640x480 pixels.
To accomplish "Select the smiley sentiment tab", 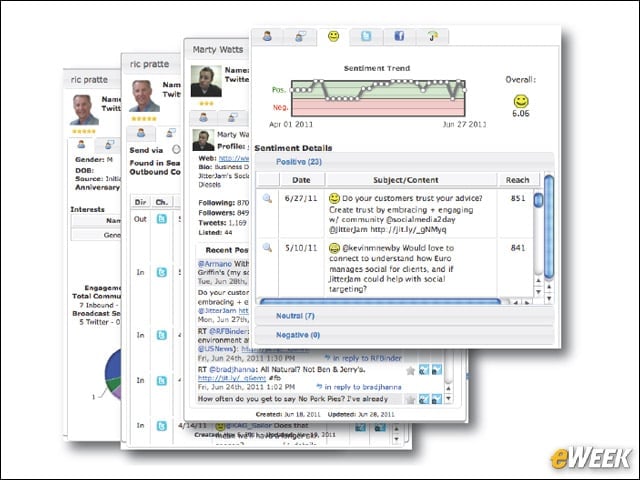I will pyautogui.click(x=333, y=36).
